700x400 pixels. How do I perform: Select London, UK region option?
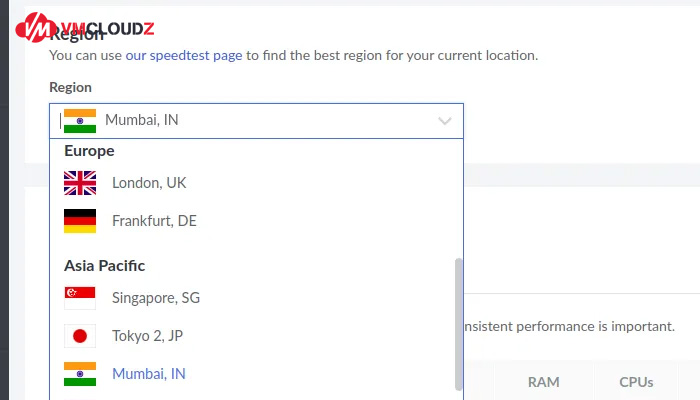tap(149, 183)
